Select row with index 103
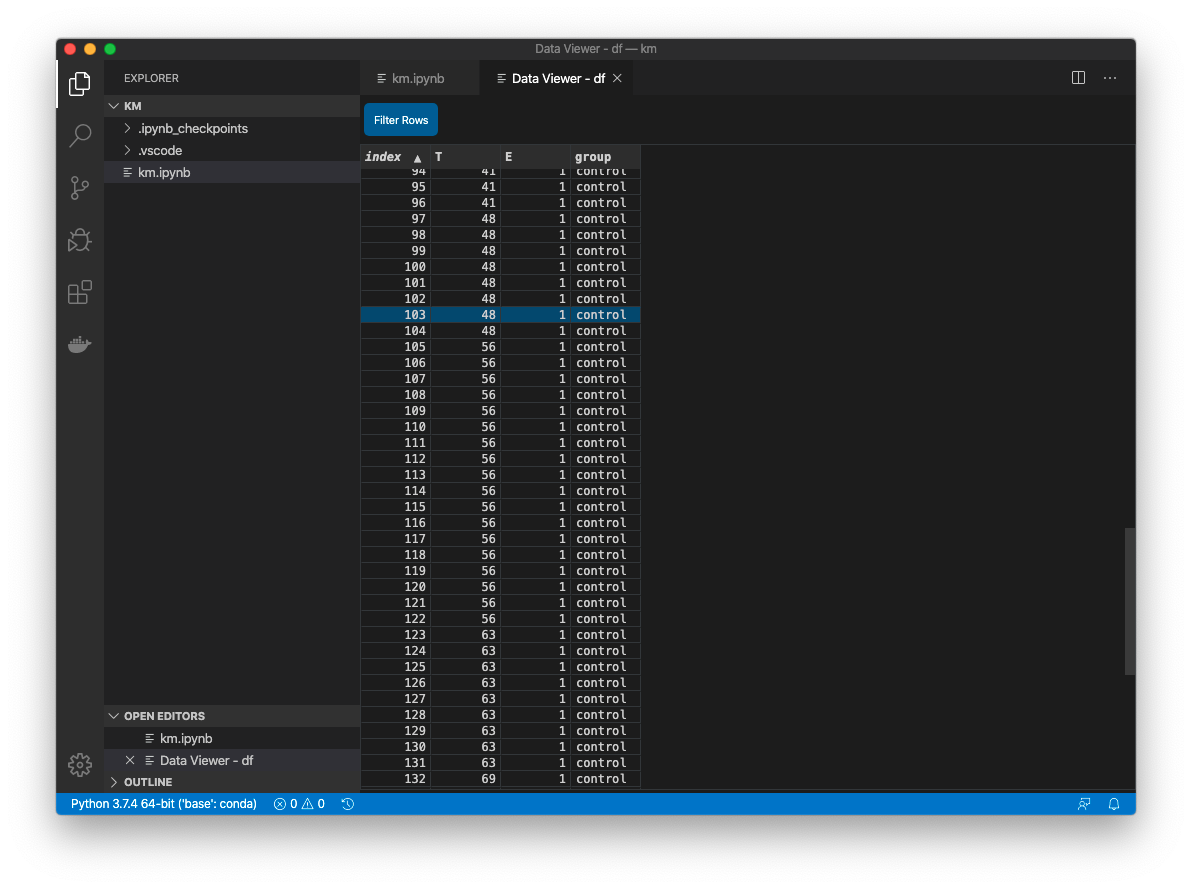This screenshot has height=889, width=1192. [x=500, y=315]
